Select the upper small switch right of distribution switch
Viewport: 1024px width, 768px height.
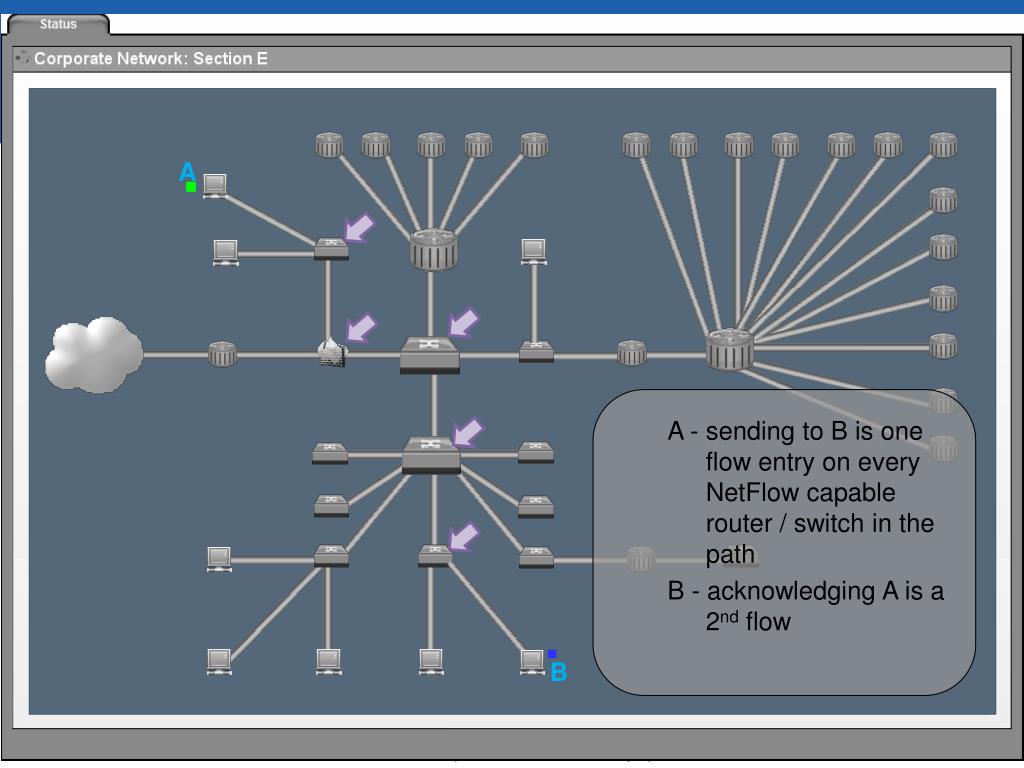click(536, 452)
